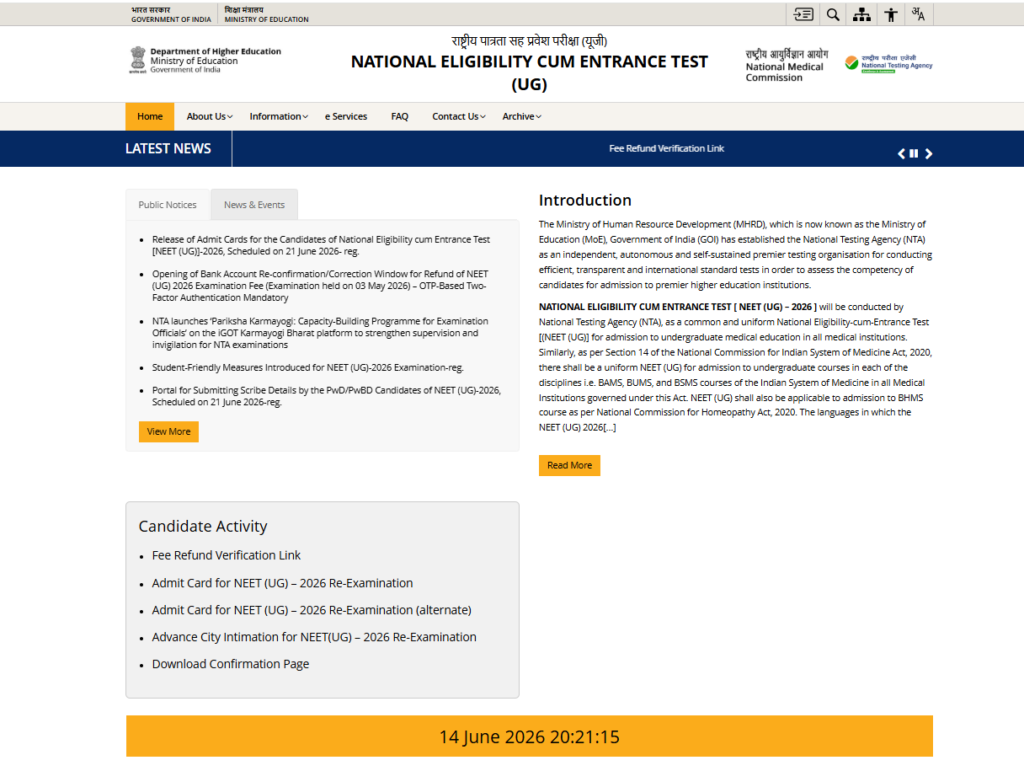Expand the Contact Us dropdown menu
This screenshot has height=771, width=1024.
click(458, 116)
